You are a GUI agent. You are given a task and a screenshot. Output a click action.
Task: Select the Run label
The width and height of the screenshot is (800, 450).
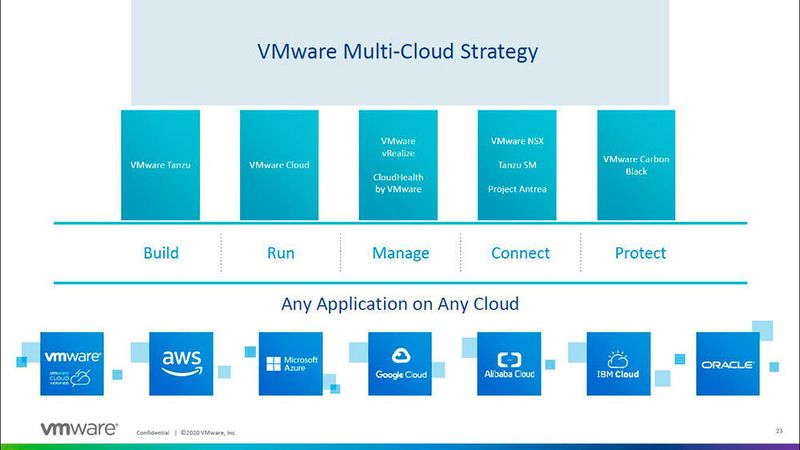[281, 253]
